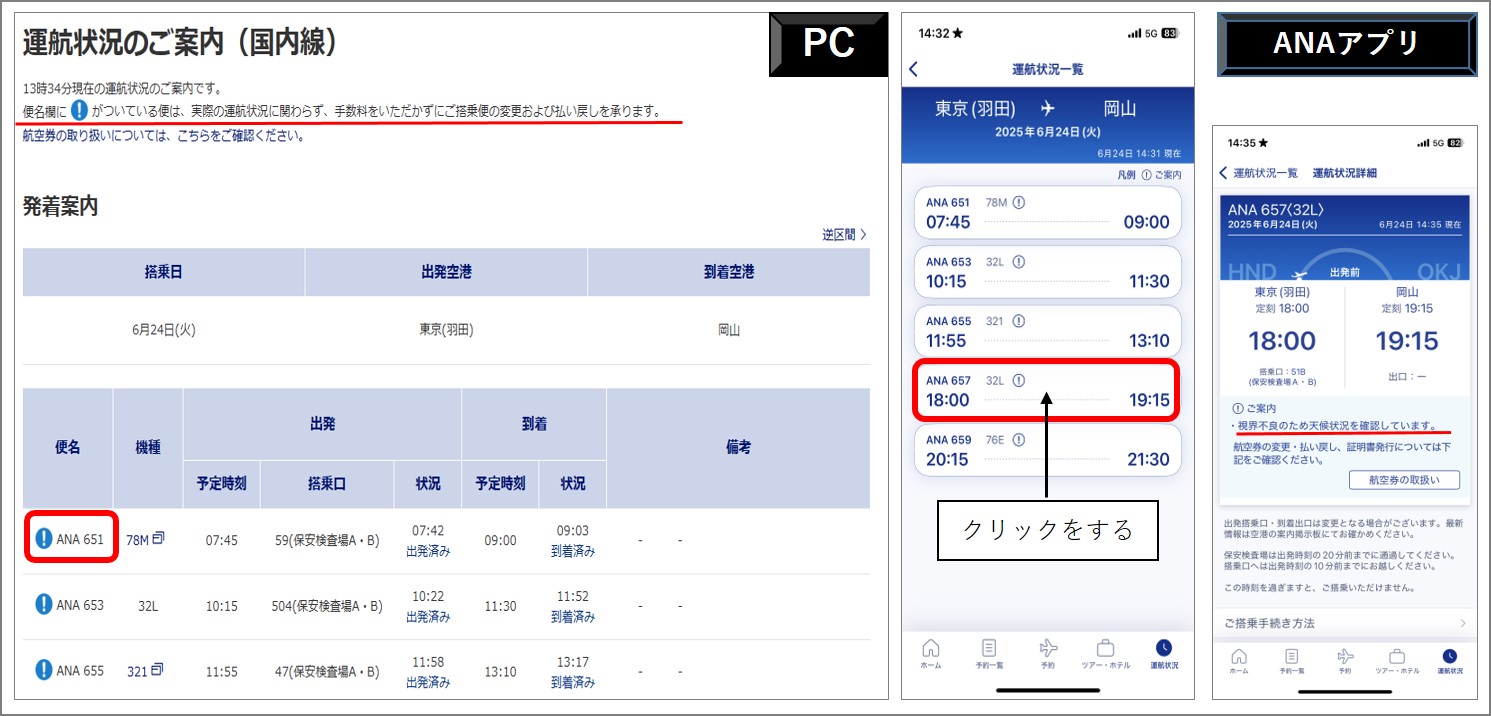Click the 13:17 到着済み arrival status
This screenshot has height=716, width=1491.
point(573,671)
